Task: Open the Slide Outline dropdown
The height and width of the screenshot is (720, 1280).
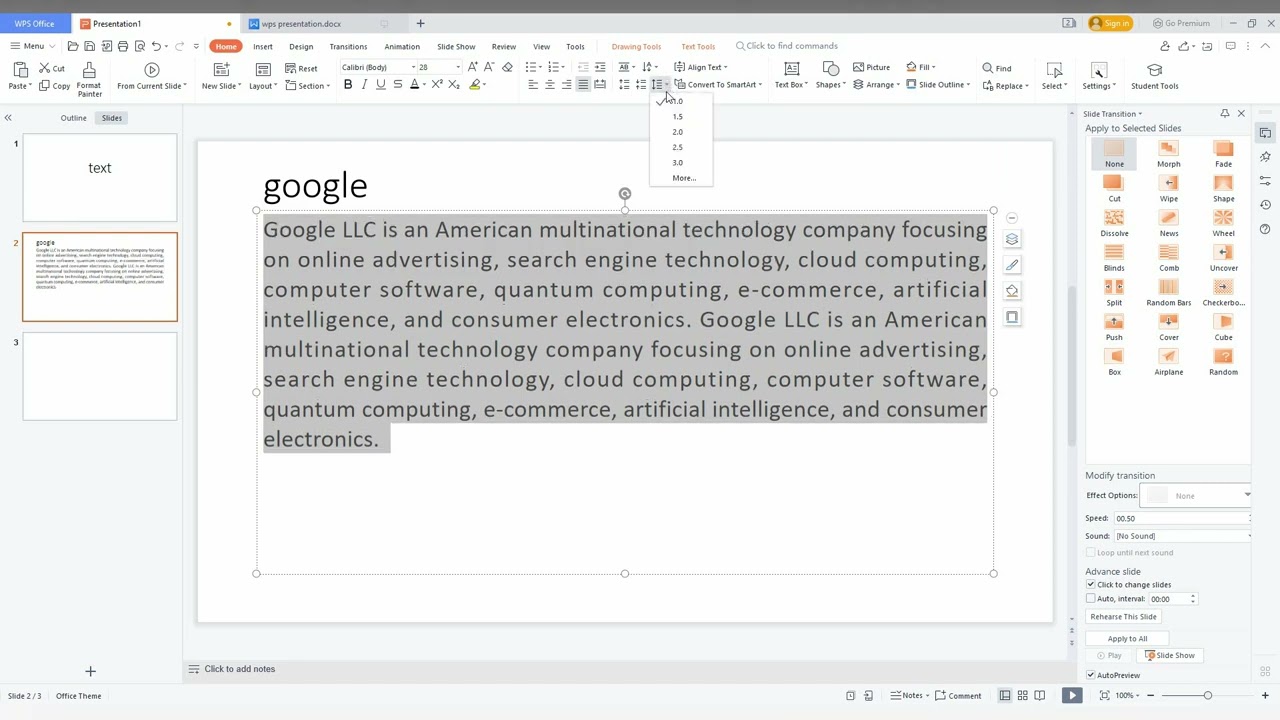Action: (x=939, y=85)
